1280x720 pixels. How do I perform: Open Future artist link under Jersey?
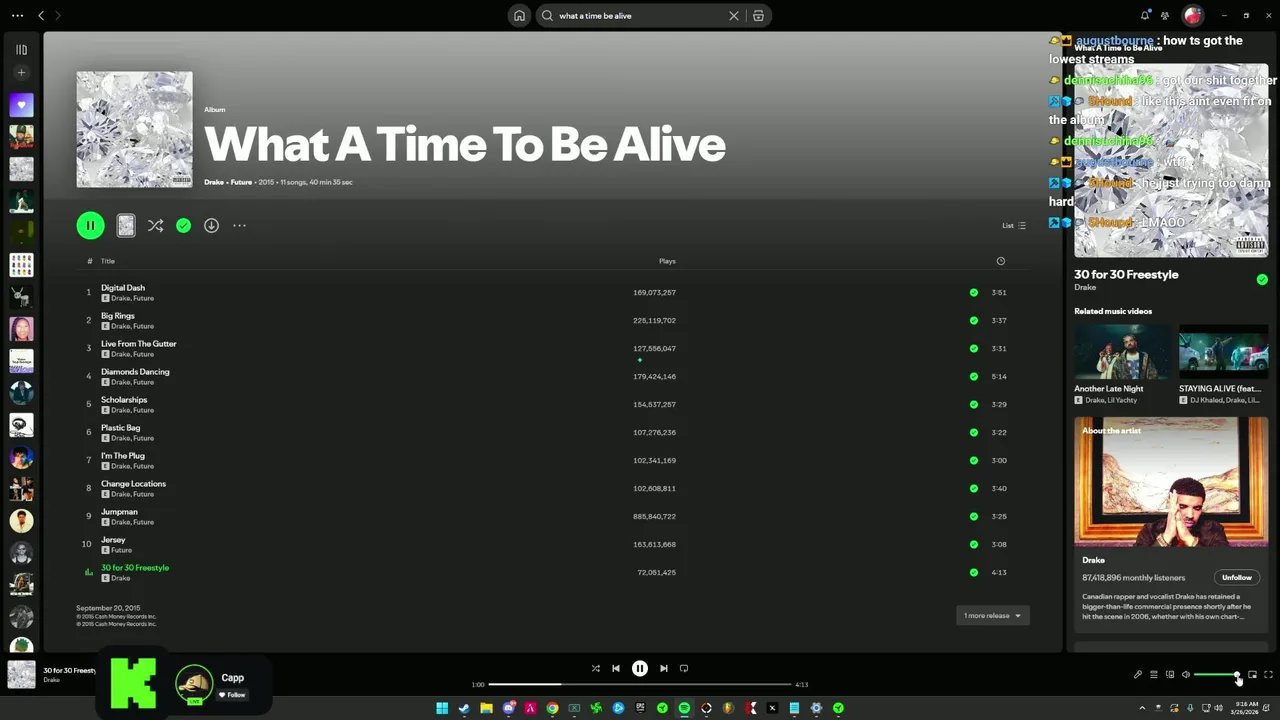(121, 550)
